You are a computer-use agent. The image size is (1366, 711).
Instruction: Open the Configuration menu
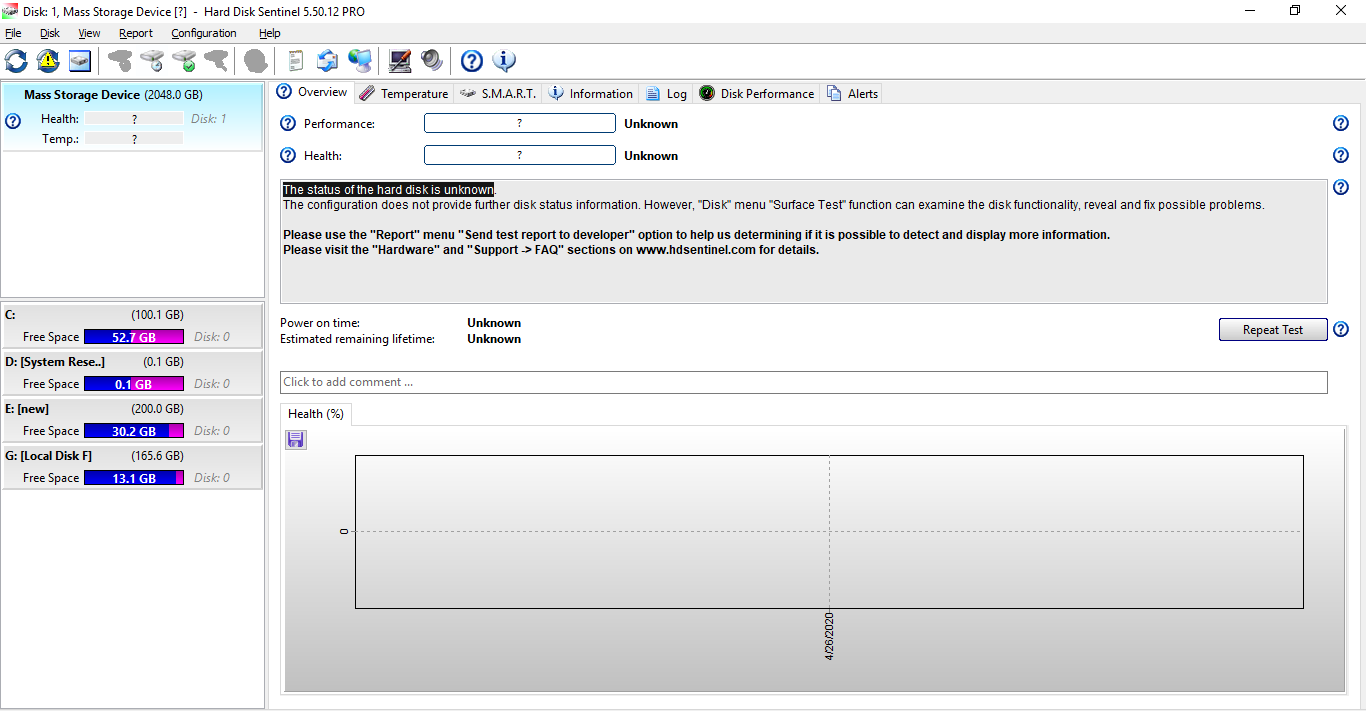[204, 33]
